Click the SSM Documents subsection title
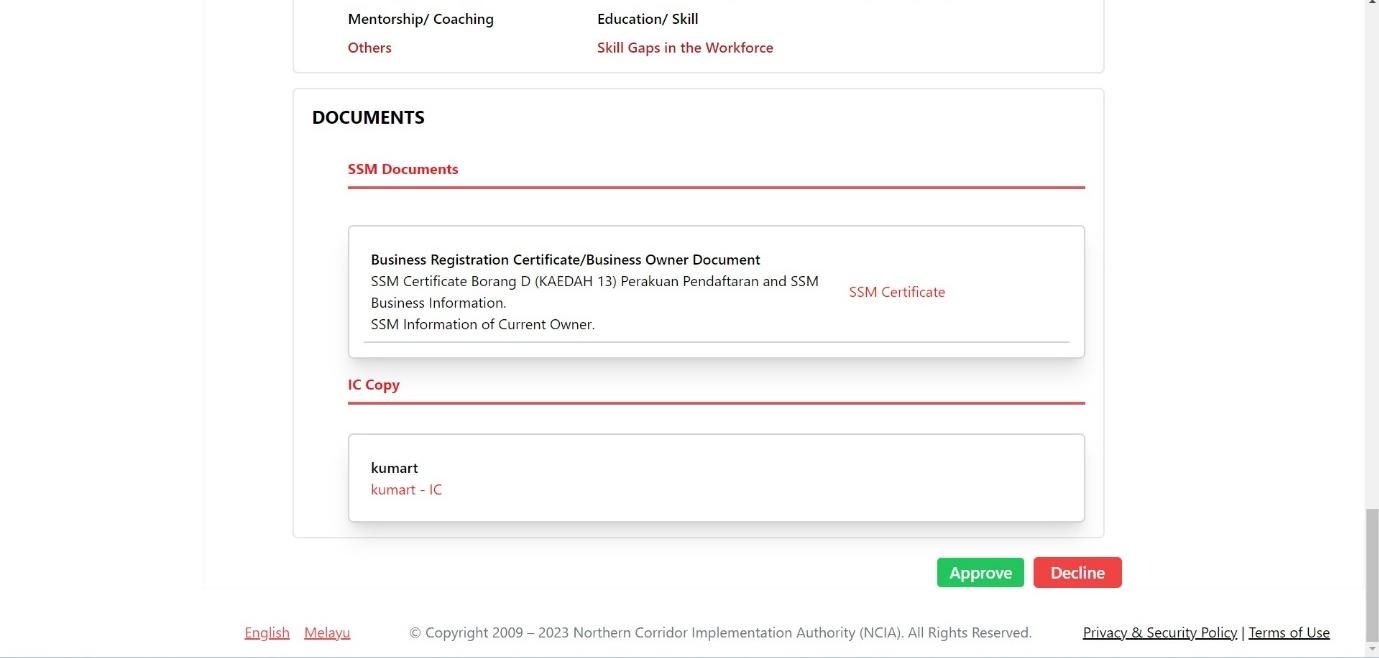Screen dimensions: 1379x658 [x=403, y=169]
